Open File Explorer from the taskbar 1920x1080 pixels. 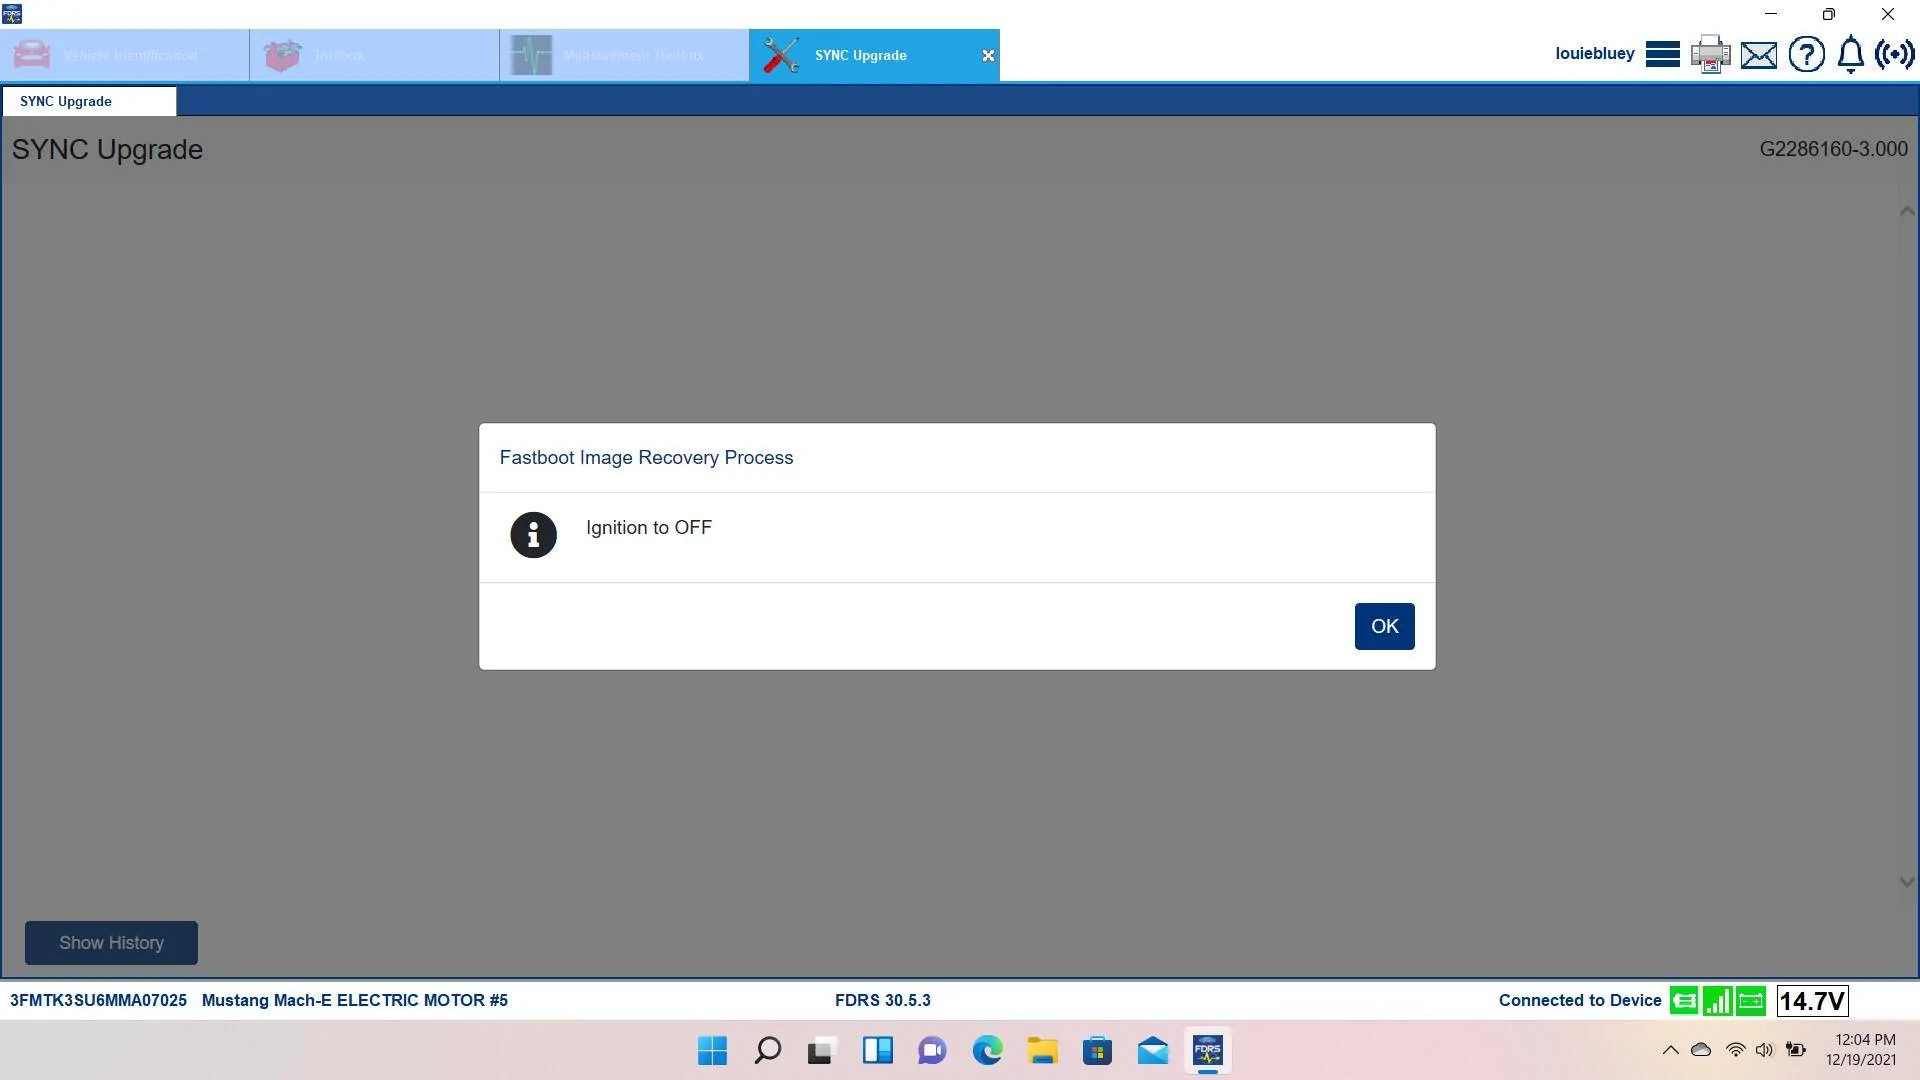click(x=1042, y=1051)
